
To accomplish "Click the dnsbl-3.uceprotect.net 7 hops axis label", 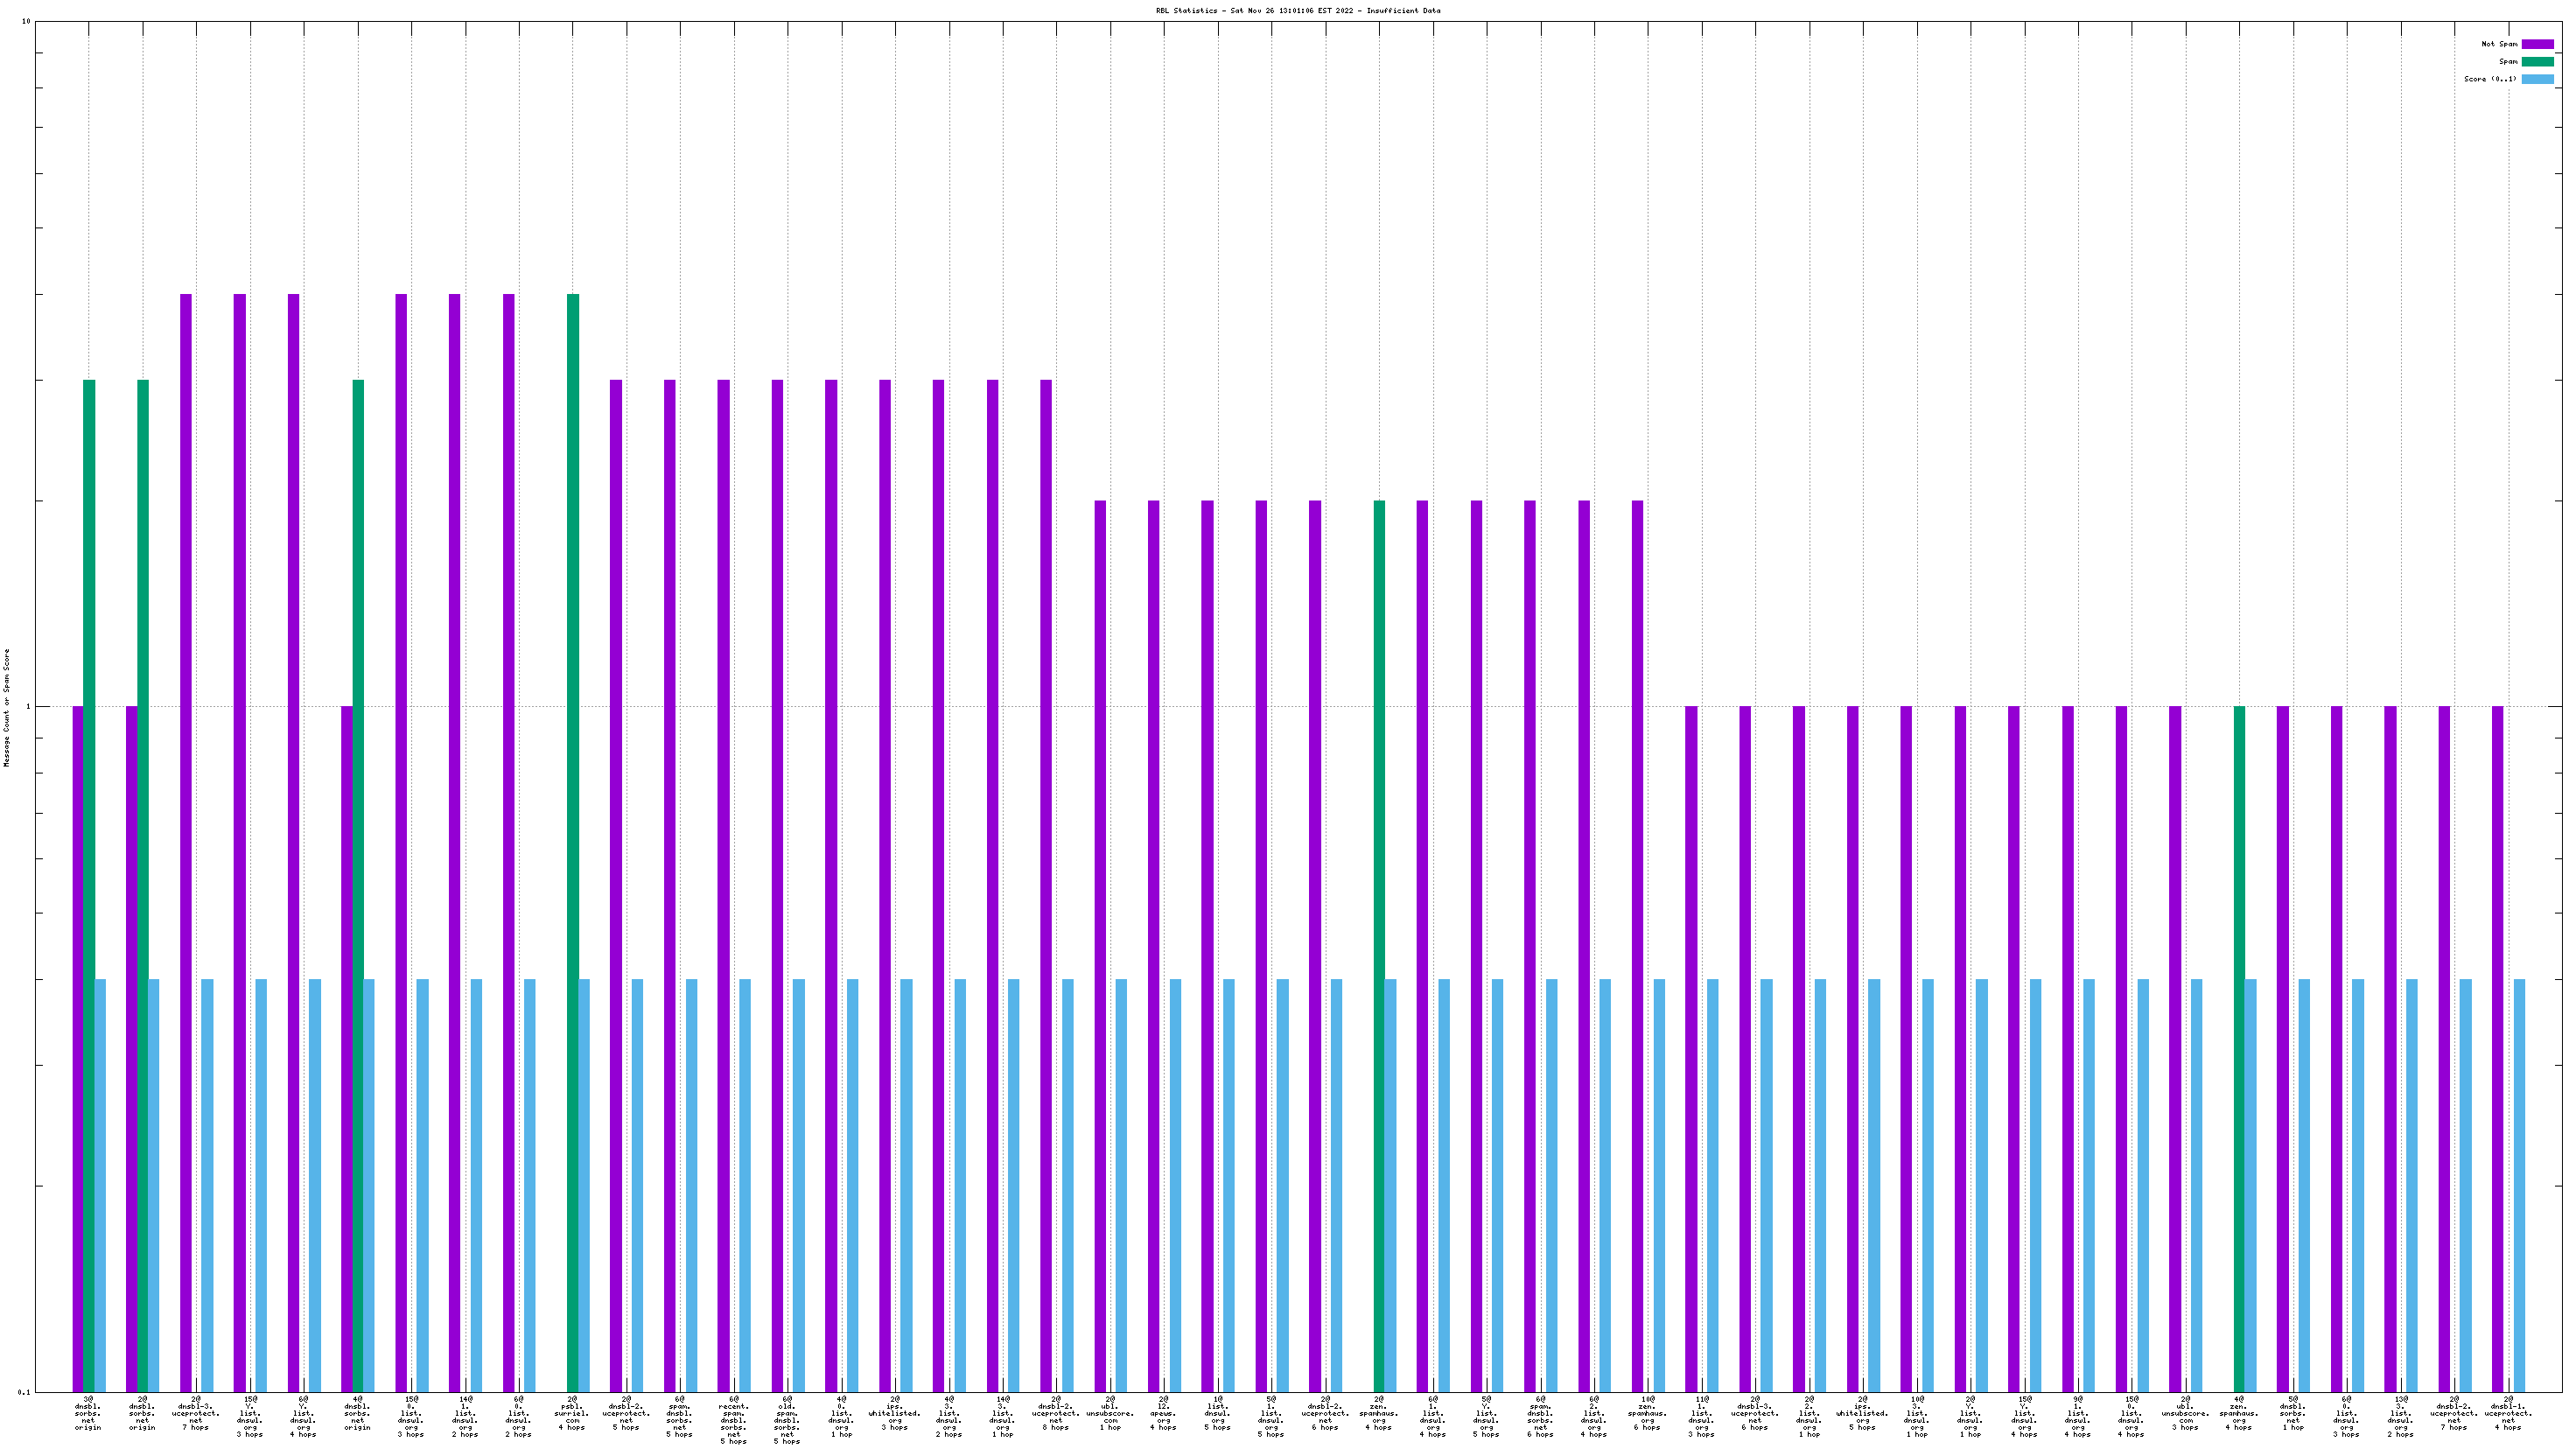I will tap(196, 1412).
